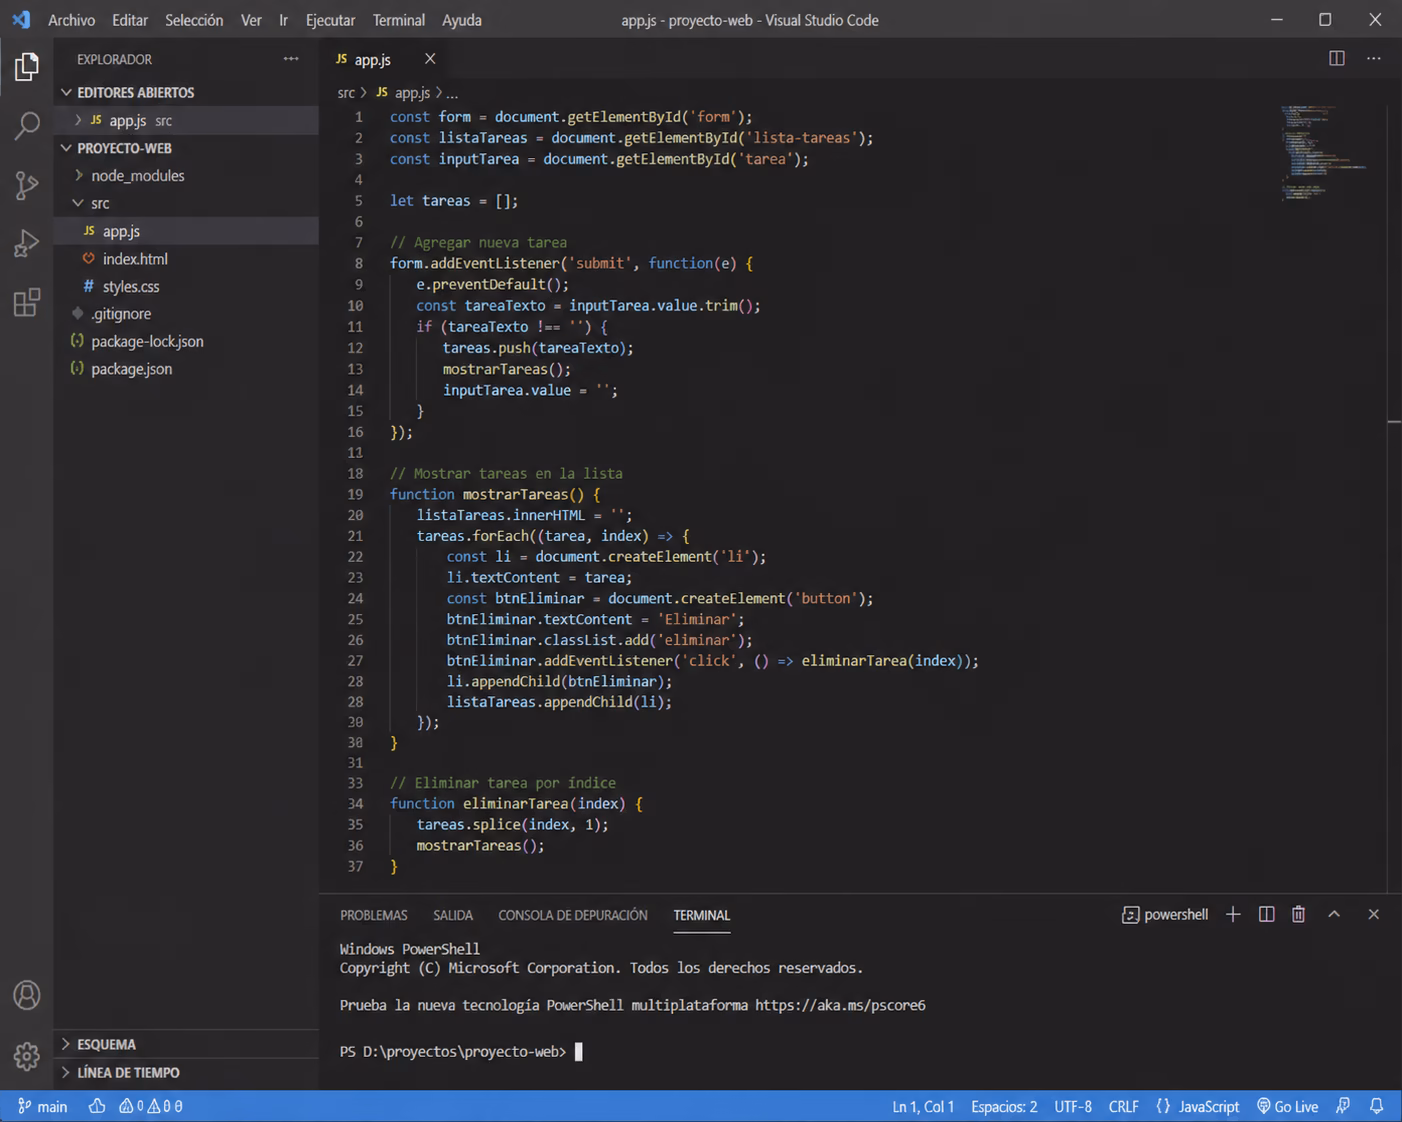Open the Ir menu

pyautogui.click(x=284, y=20)
